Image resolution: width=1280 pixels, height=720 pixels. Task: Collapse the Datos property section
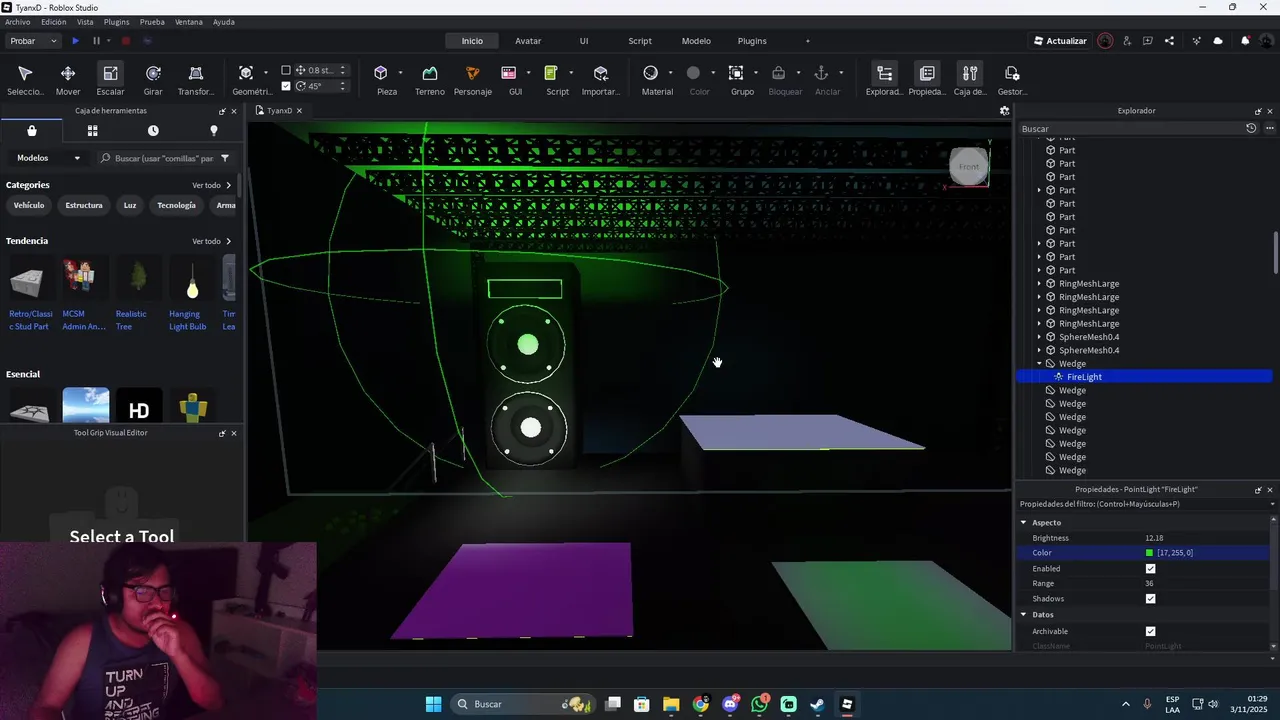pos(1024,615)
